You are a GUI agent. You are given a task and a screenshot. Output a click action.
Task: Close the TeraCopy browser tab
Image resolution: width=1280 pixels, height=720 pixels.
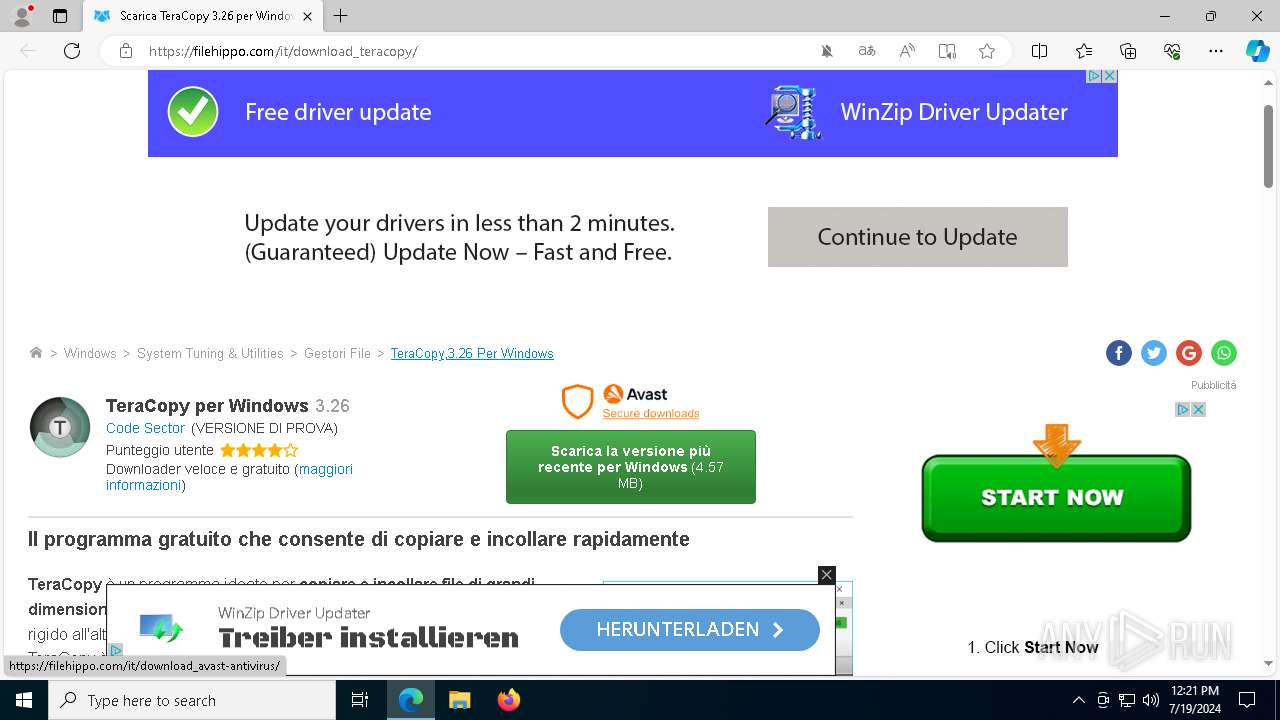pos(308,16)
